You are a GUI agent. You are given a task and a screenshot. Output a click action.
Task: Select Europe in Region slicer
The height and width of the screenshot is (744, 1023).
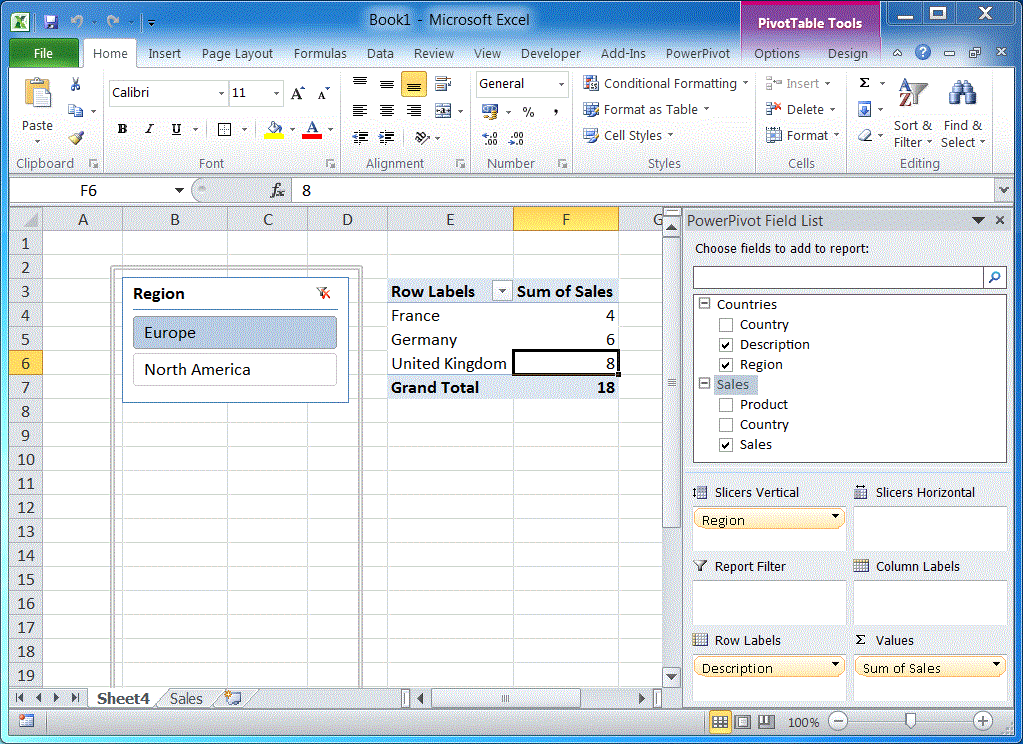click(x=235, y=333)
